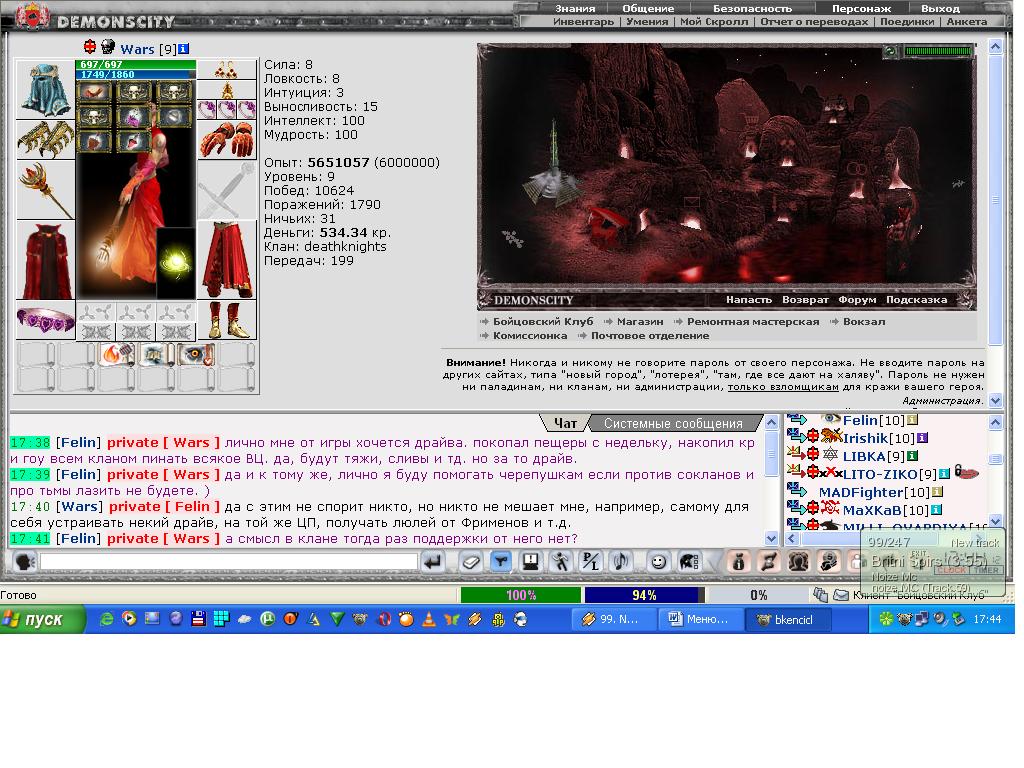Toggle chat sound icon
1024x768 pixels.
point(621,562)
